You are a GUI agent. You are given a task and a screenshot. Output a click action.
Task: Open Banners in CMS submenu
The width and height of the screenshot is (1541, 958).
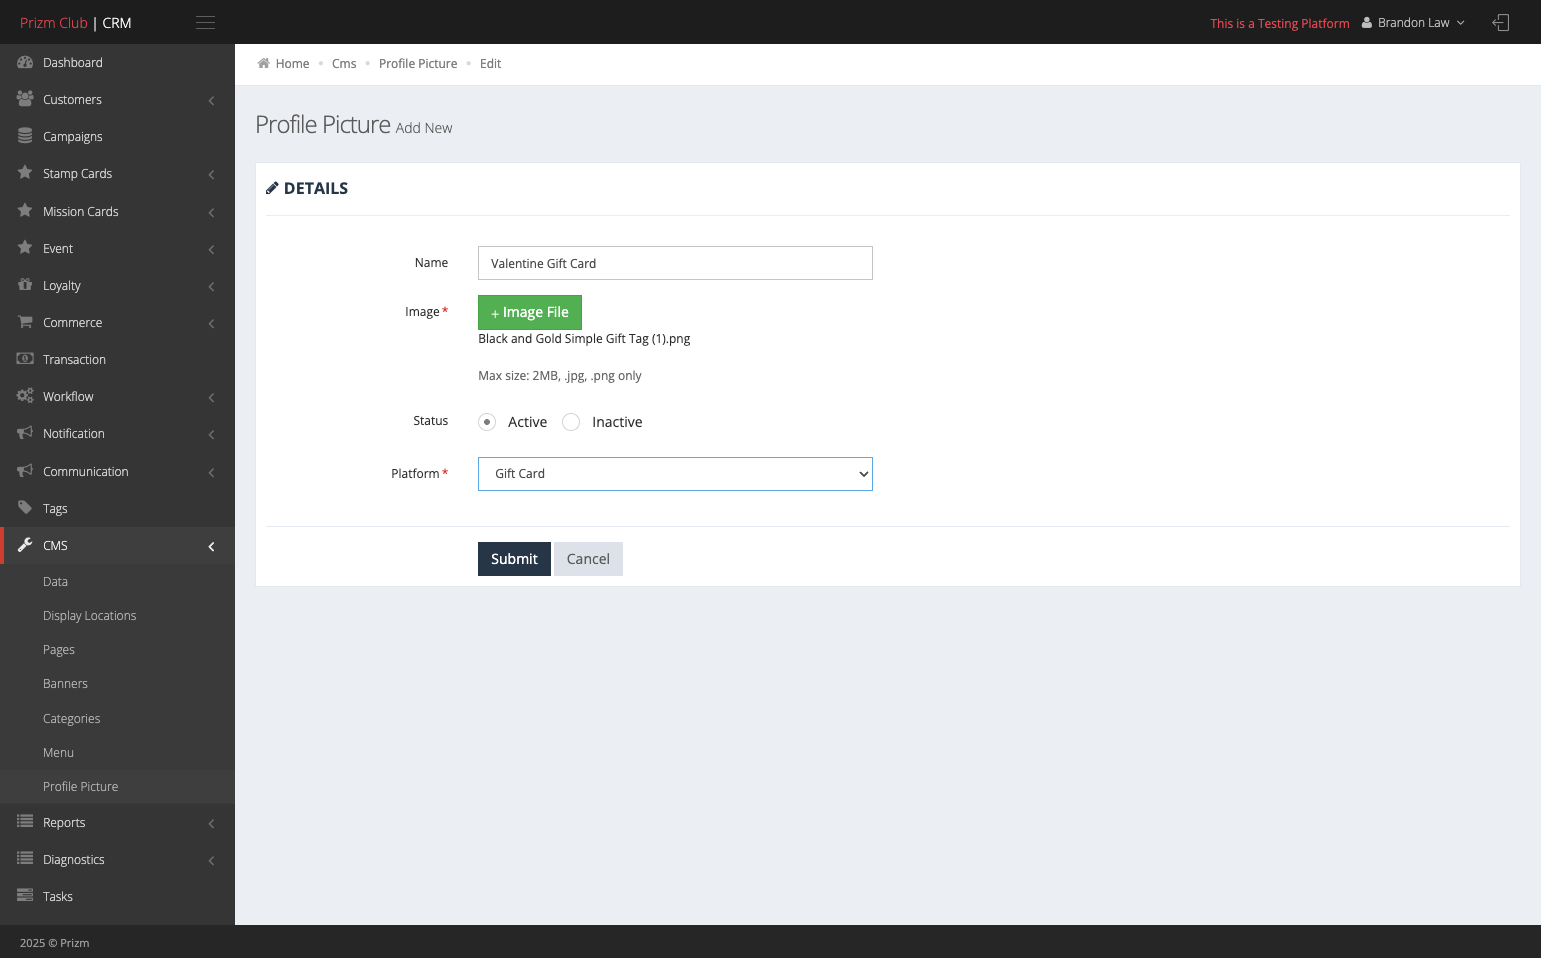tap(65, 684)
